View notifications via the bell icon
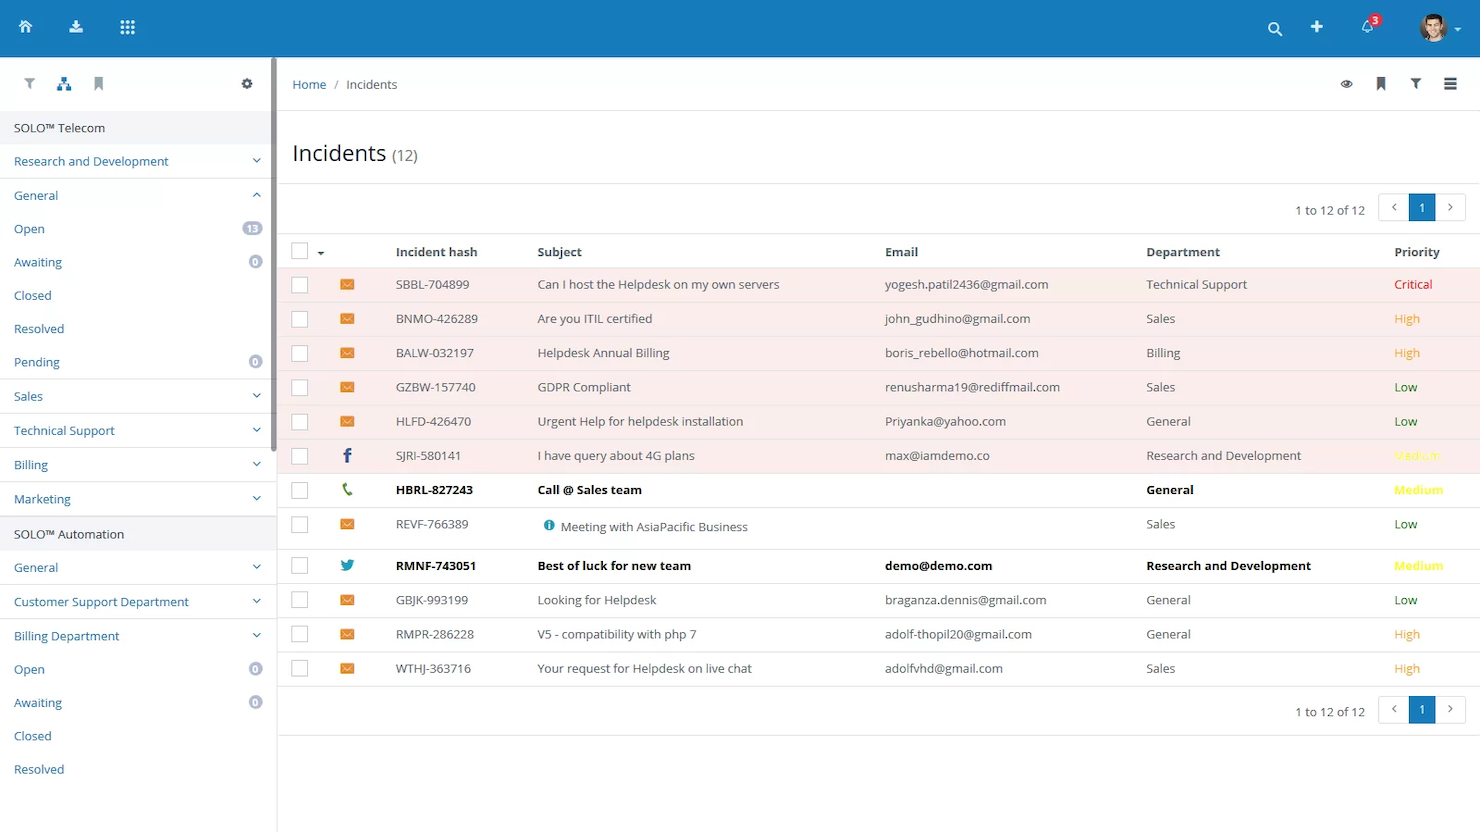This screenshot has height=832, width=1480. pyautogui.click(x=1366, y=28)
